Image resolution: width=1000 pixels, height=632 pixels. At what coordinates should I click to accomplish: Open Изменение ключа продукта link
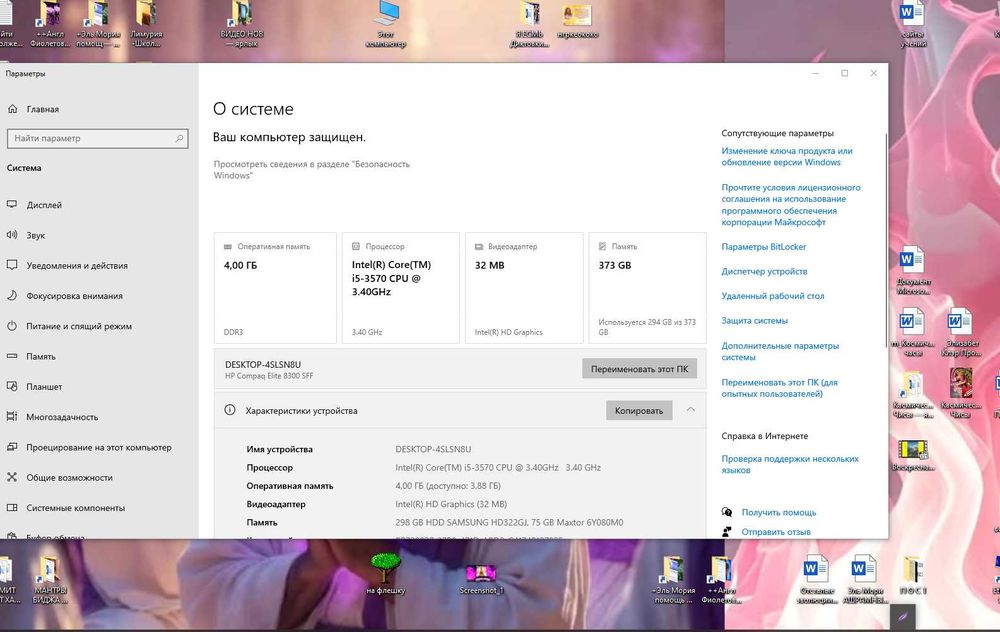point(786,157)
